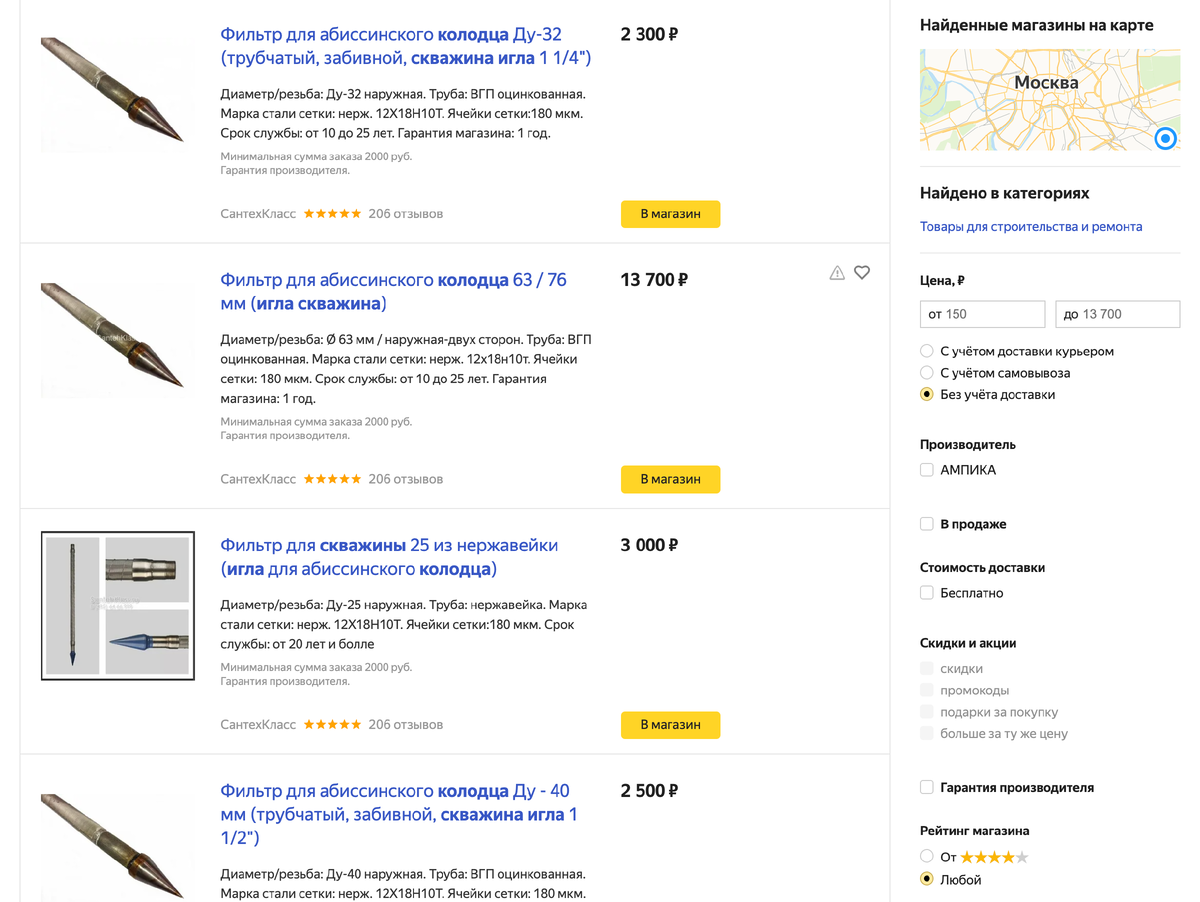Click the warning triangle report icon

(x=837, y=273)
